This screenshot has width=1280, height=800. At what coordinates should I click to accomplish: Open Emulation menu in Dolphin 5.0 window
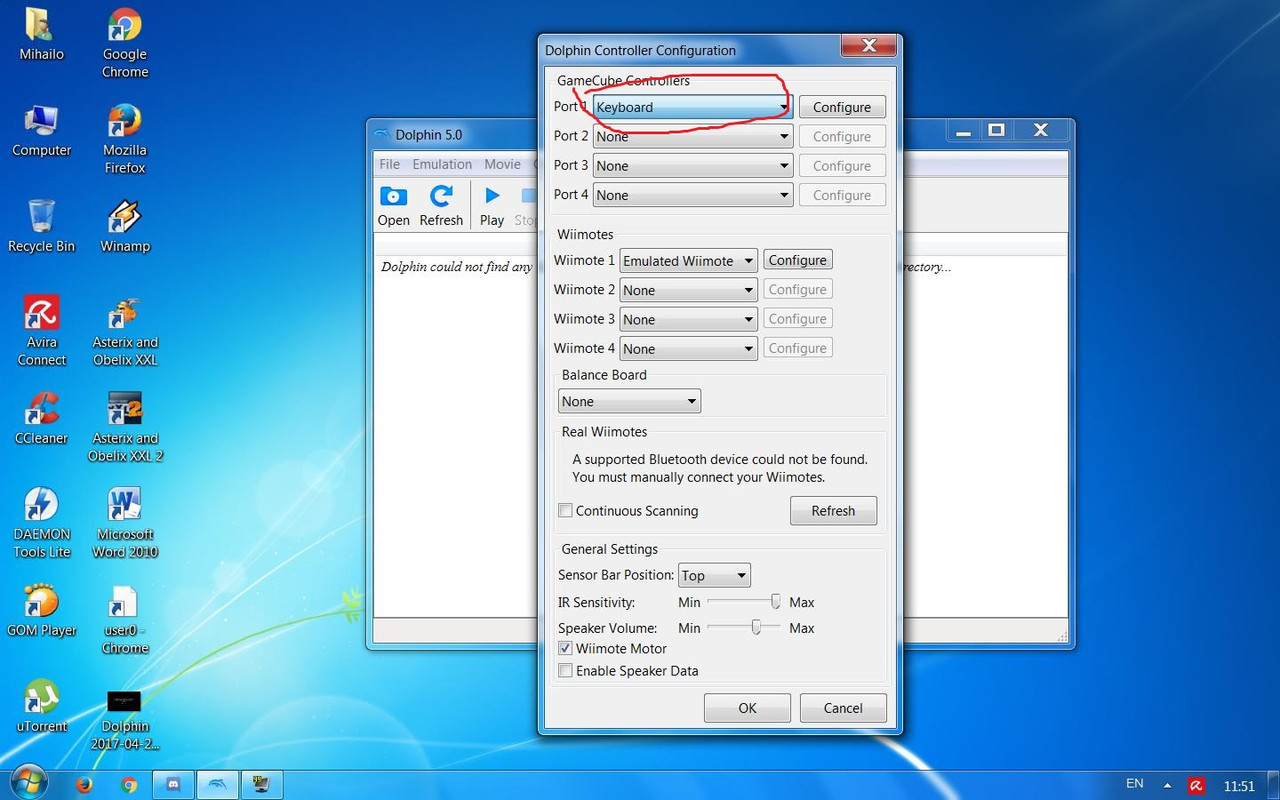tap(442, 164)
